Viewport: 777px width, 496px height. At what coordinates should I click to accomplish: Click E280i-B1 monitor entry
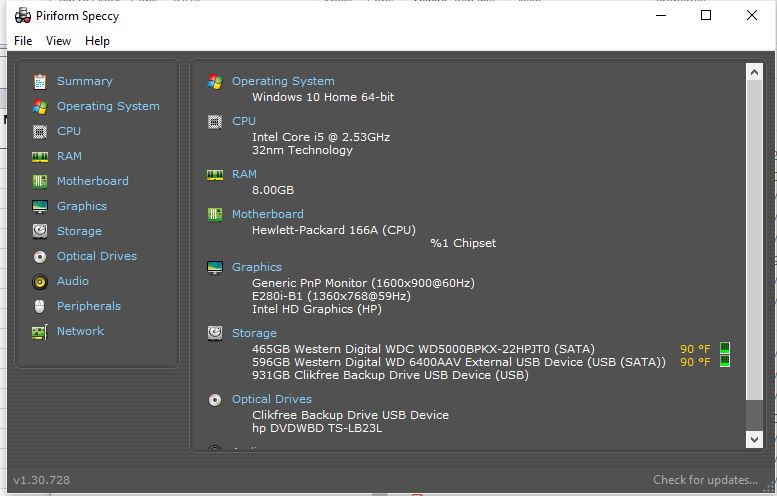(x=332, y=296)
